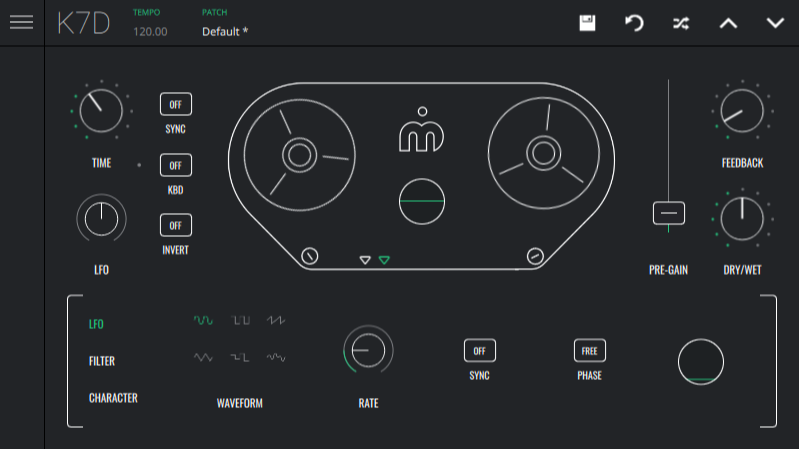
Task: Switch to the FILTER tab
Action: click(x=102, y=361)
